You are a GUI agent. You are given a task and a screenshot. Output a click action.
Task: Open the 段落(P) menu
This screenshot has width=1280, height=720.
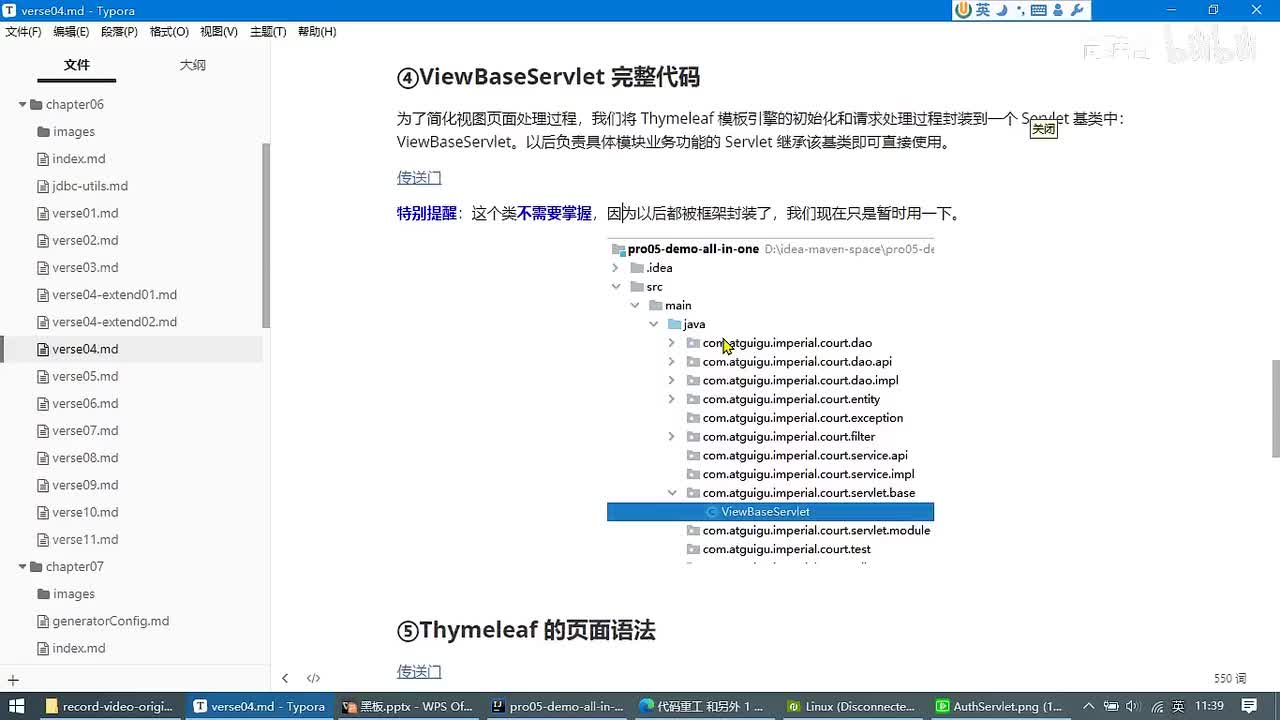coord(120,32)
